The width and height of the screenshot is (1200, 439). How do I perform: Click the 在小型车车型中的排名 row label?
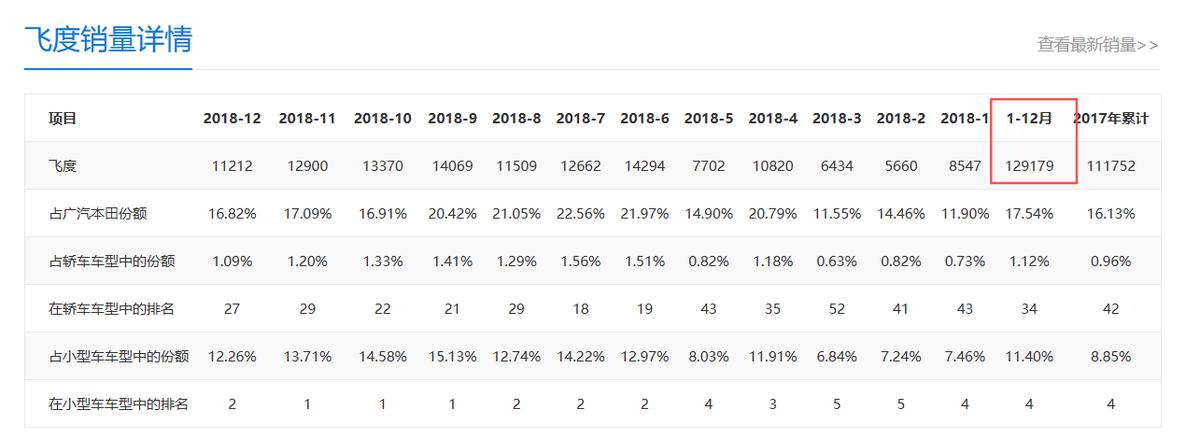pos(119,404)
